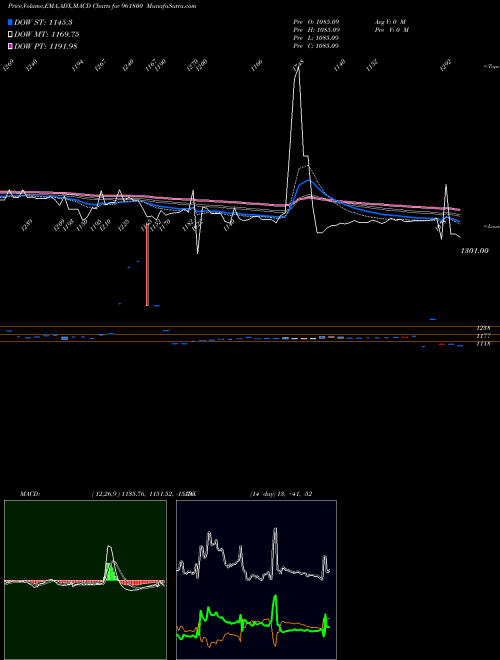
Task: Click the 'Pre V: 0 M' volume text
Action: point(391,29)
